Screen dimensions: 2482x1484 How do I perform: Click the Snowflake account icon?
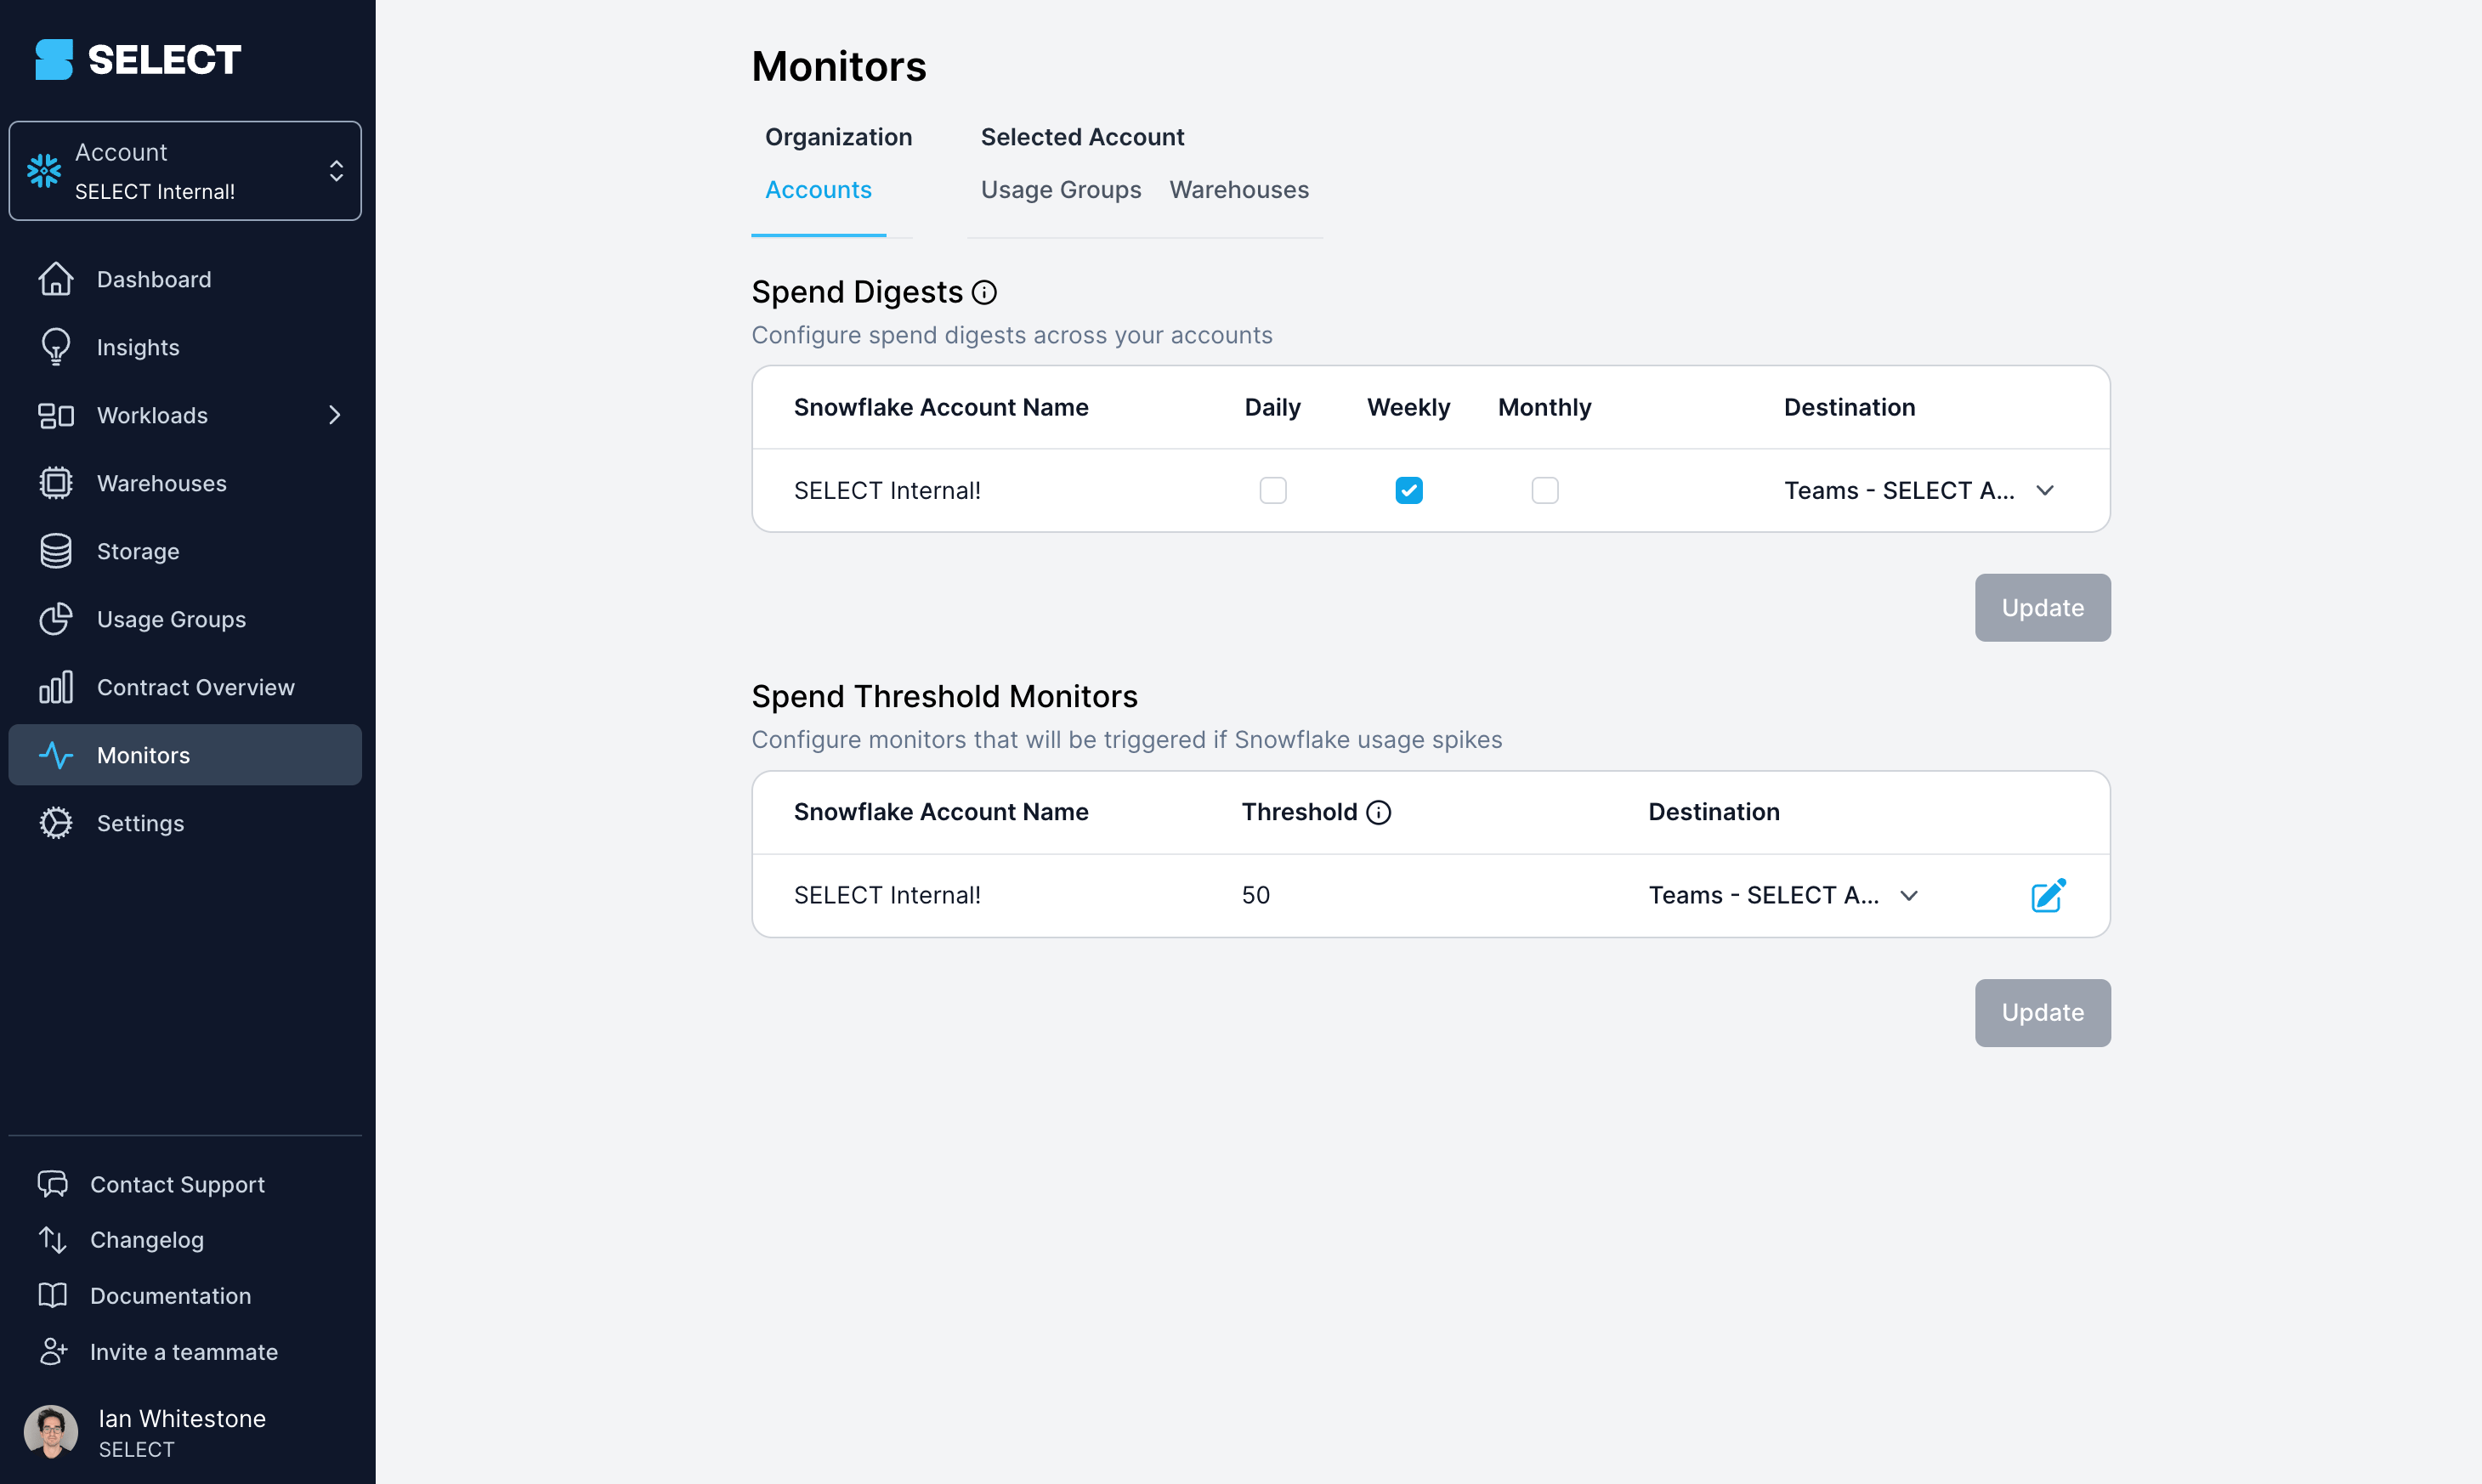coord(44,171)
